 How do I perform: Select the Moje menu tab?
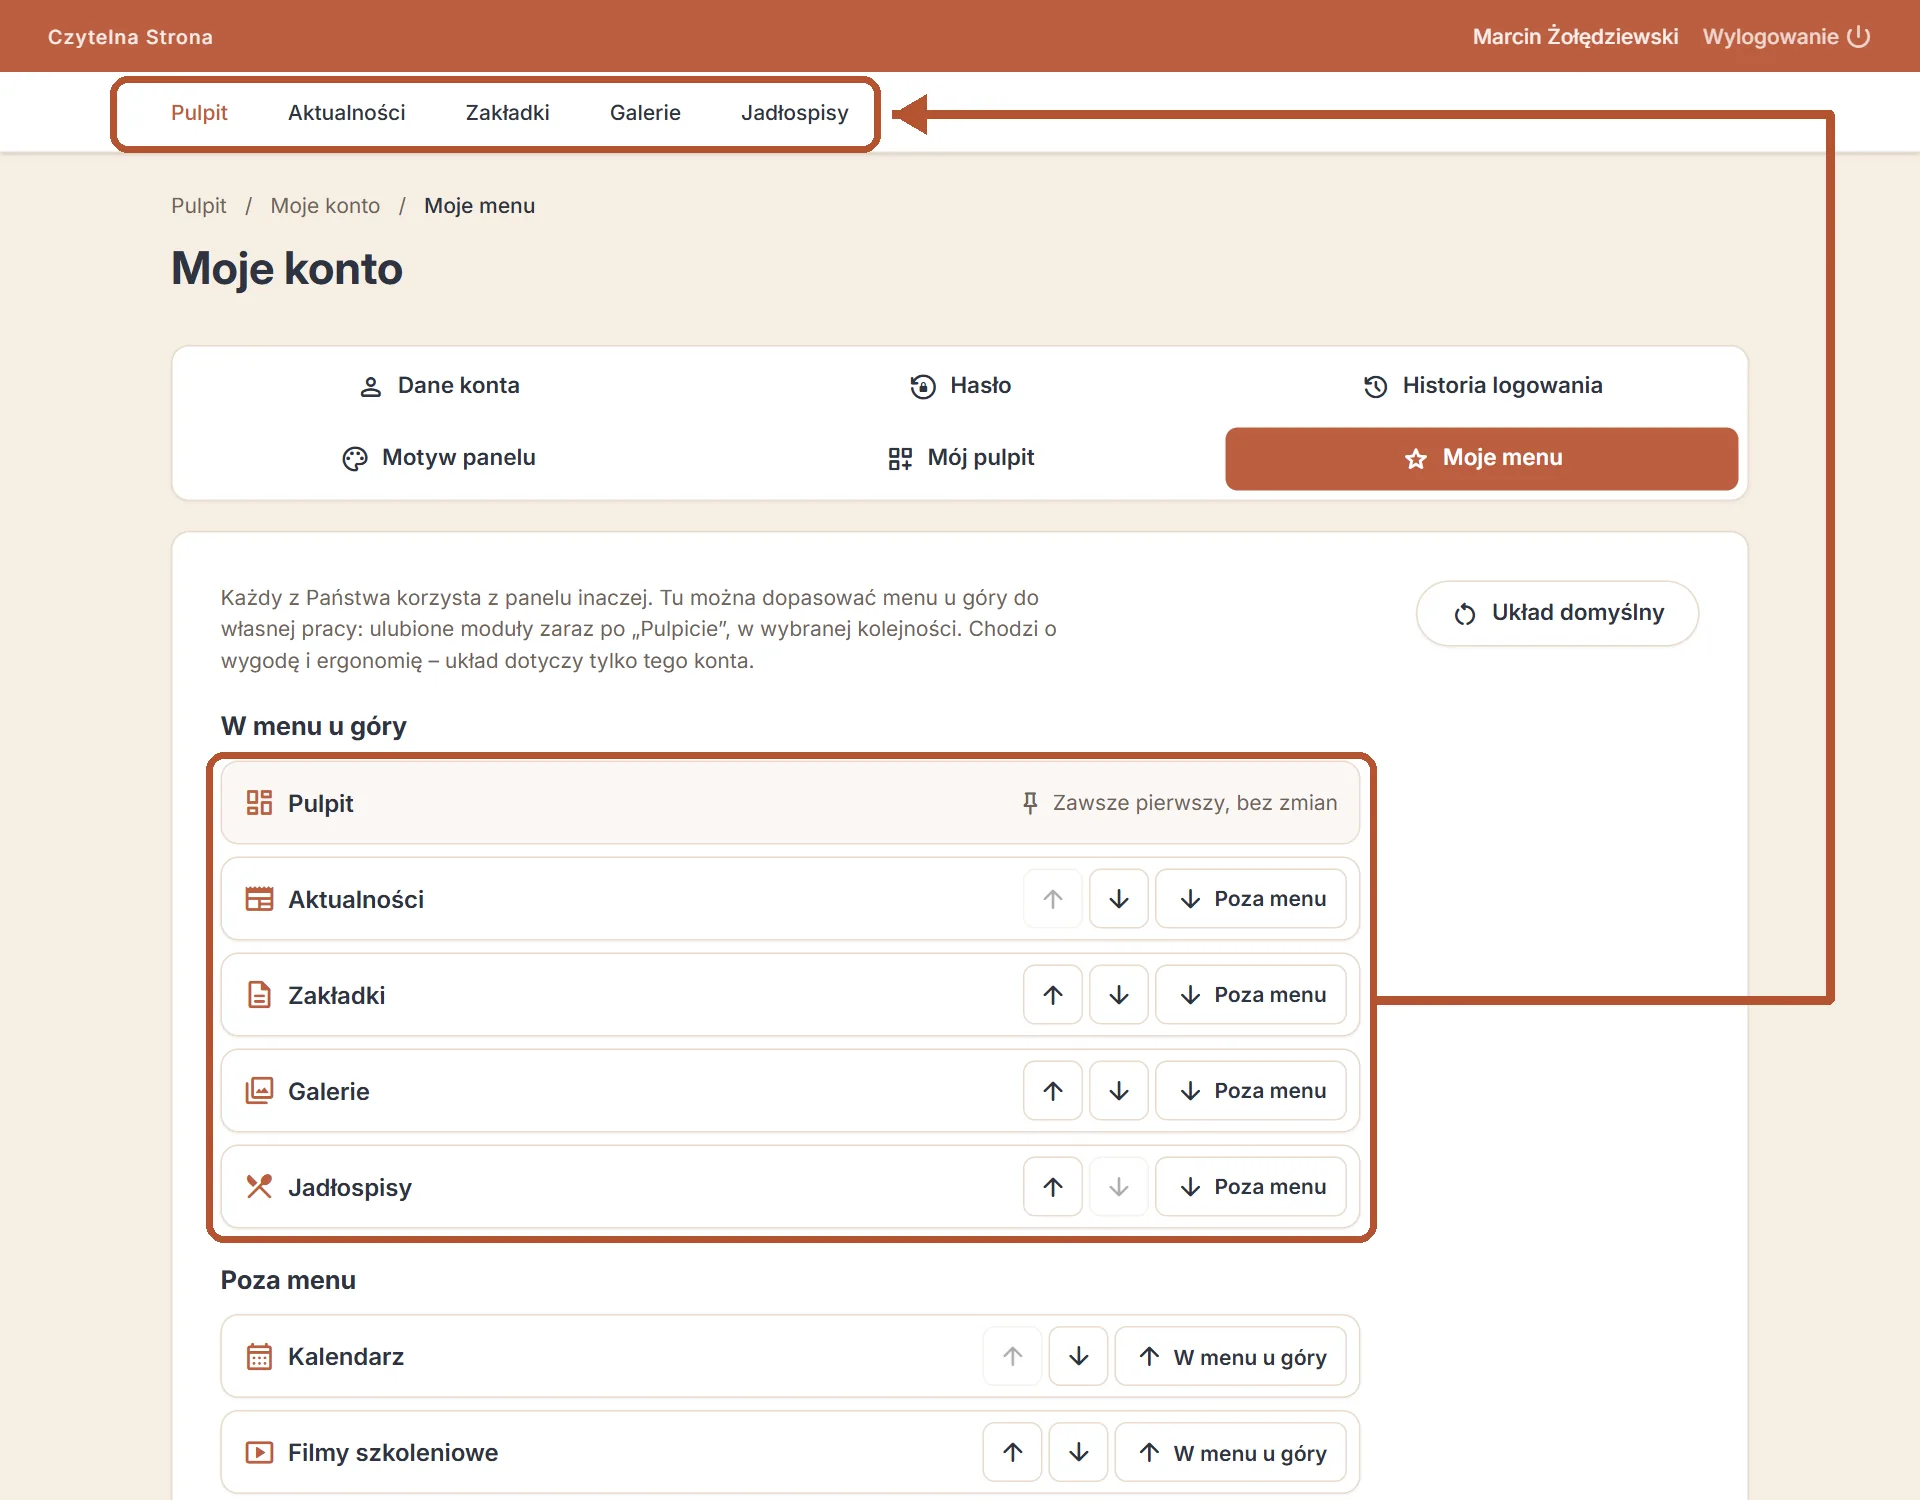1482,458
